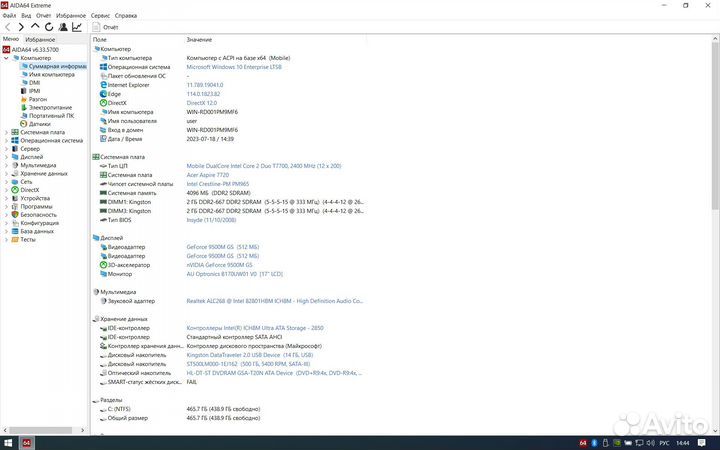Click the Конфигурация icon in the tree
The image size is (720, 450).
[15, 223]
